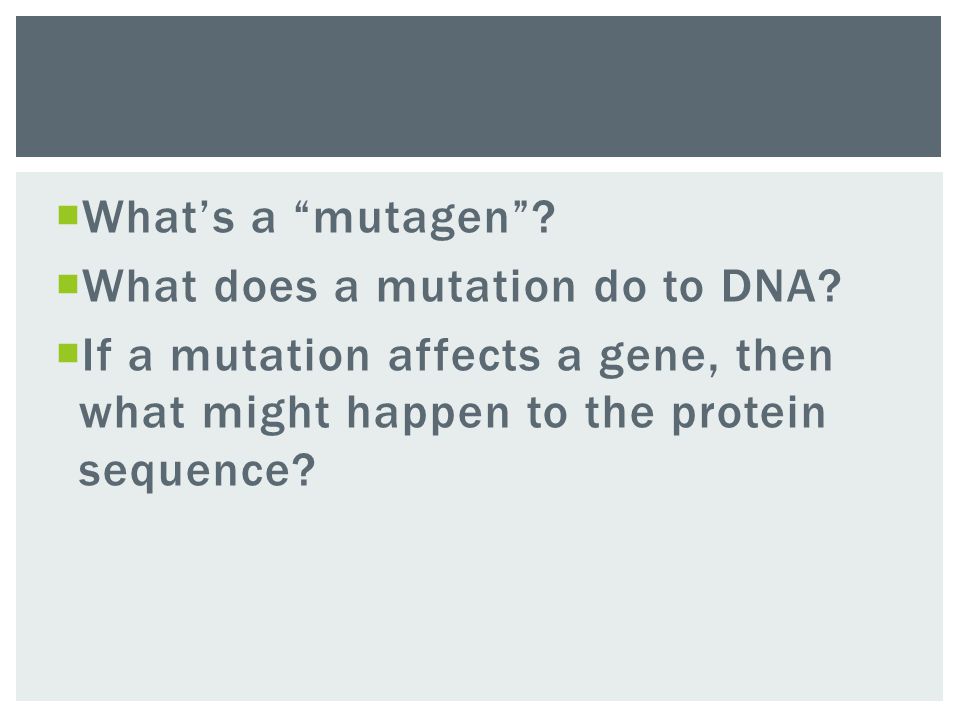Click the green bullet before "If a mutation"

68,354
